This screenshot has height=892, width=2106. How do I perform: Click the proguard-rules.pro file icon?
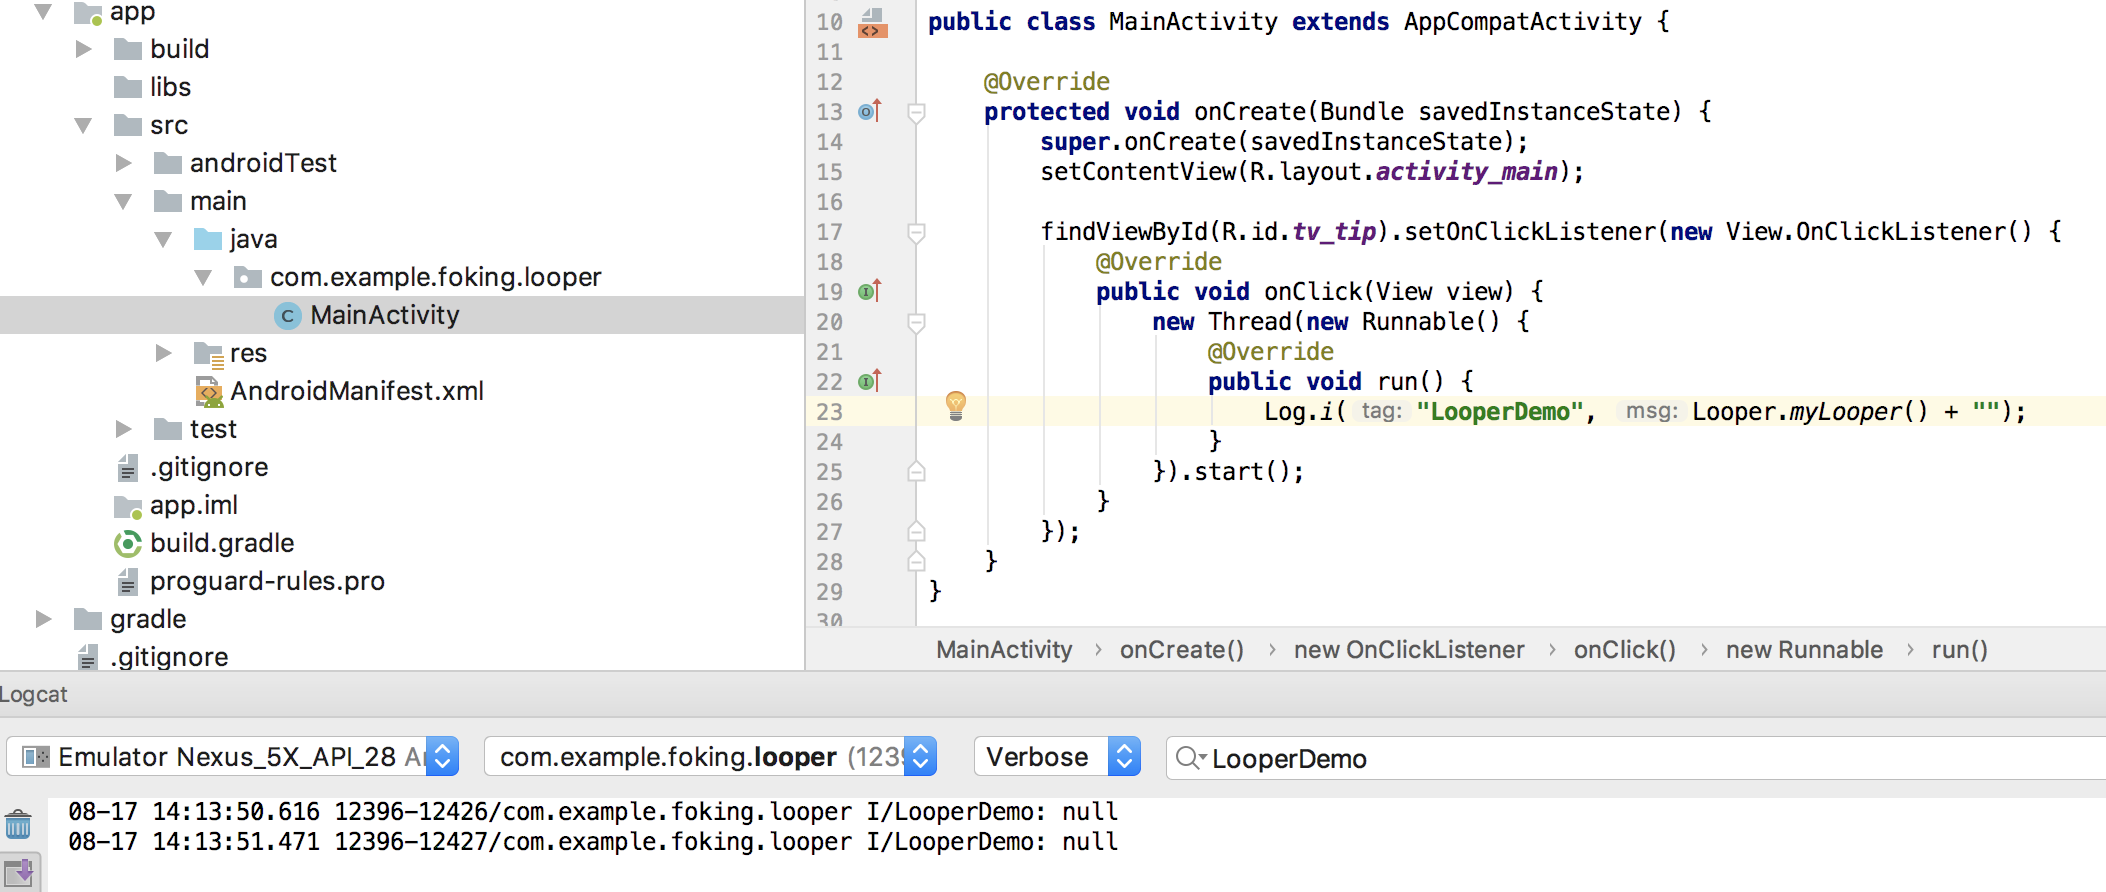pos(128,582)
